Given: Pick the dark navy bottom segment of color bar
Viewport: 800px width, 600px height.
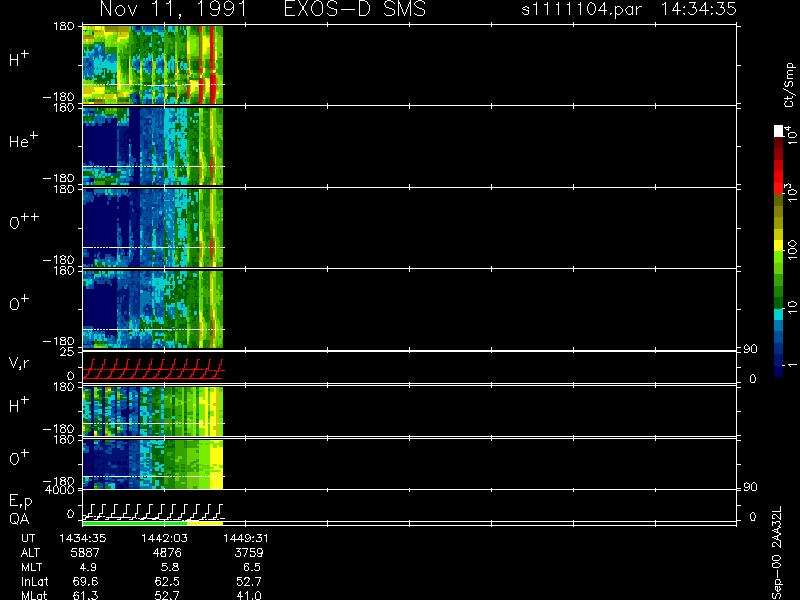Looking at the screenshot, I should [x=778, y=370].
